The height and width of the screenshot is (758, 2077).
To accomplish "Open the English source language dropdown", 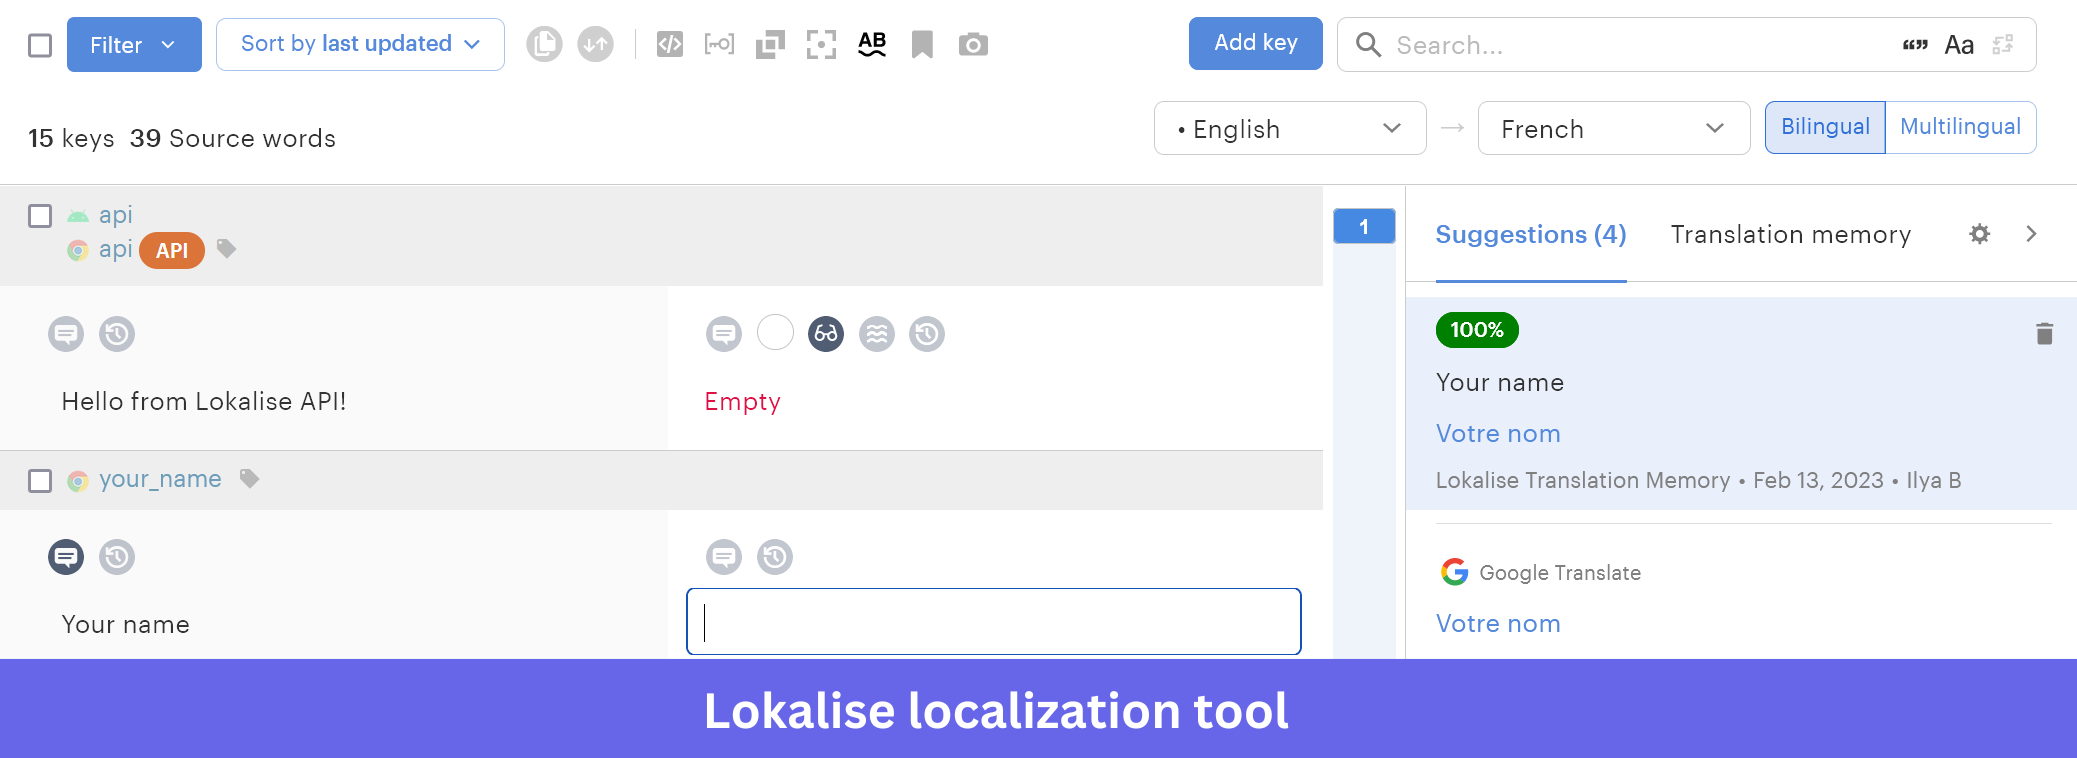I will [1290, 129].
